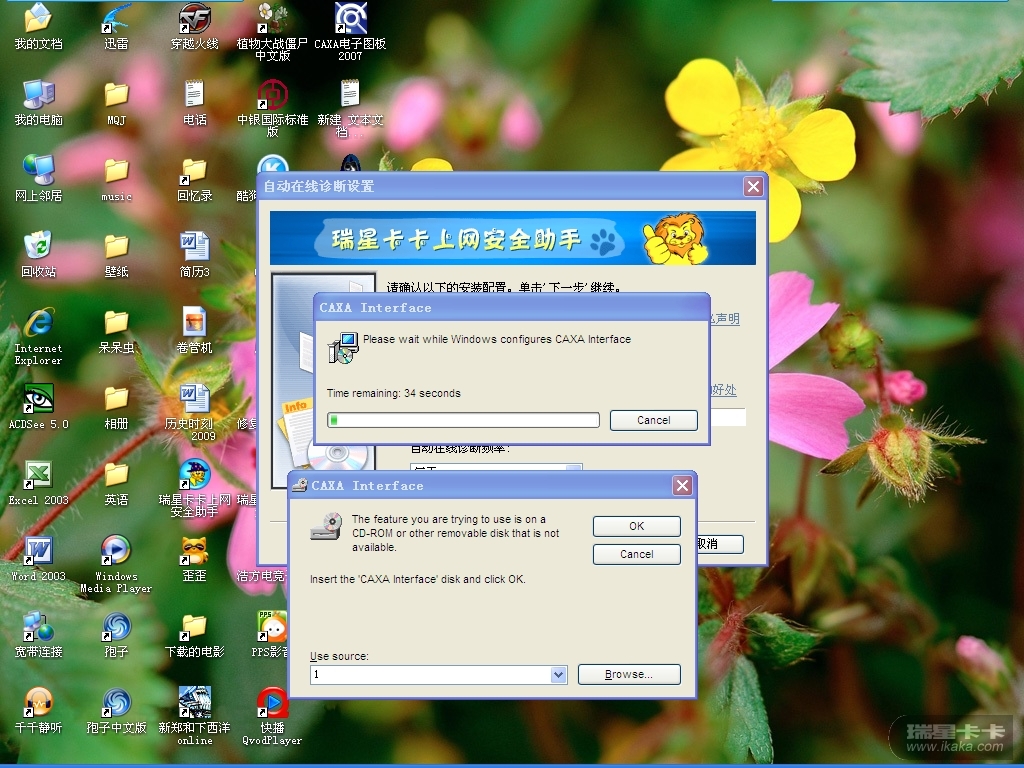Open the 卷管机 file icon
The width and height of the screenshot is (1024, 768).
pos(195,330)
